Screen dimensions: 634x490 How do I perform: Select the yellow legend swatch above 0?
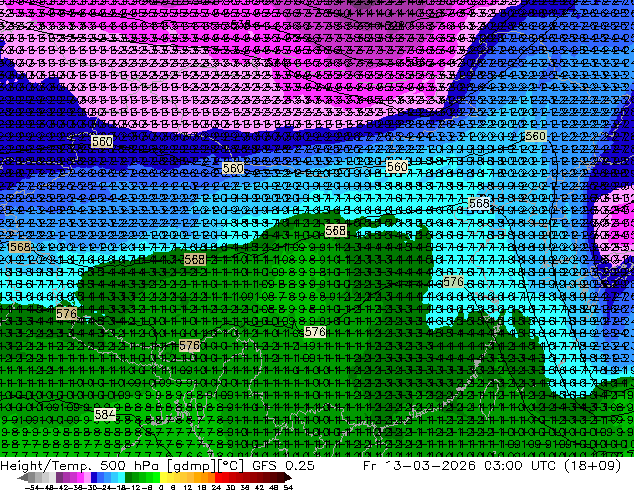(x=163, y=477)
